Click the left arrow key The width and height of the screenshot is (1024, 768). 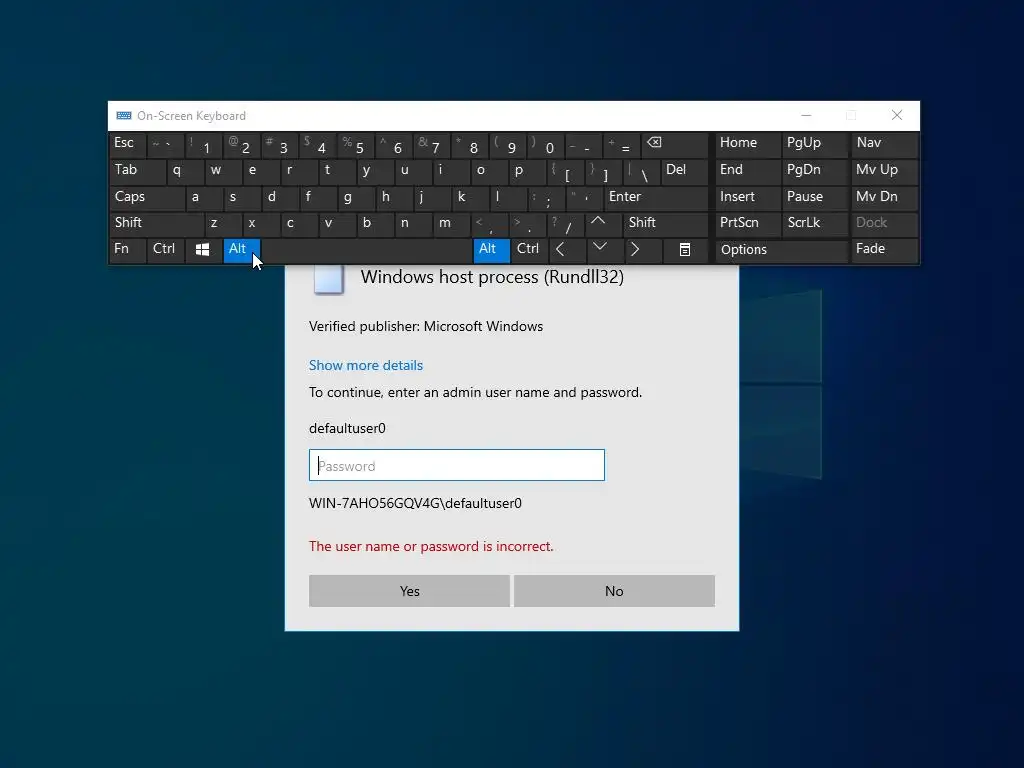567,250
